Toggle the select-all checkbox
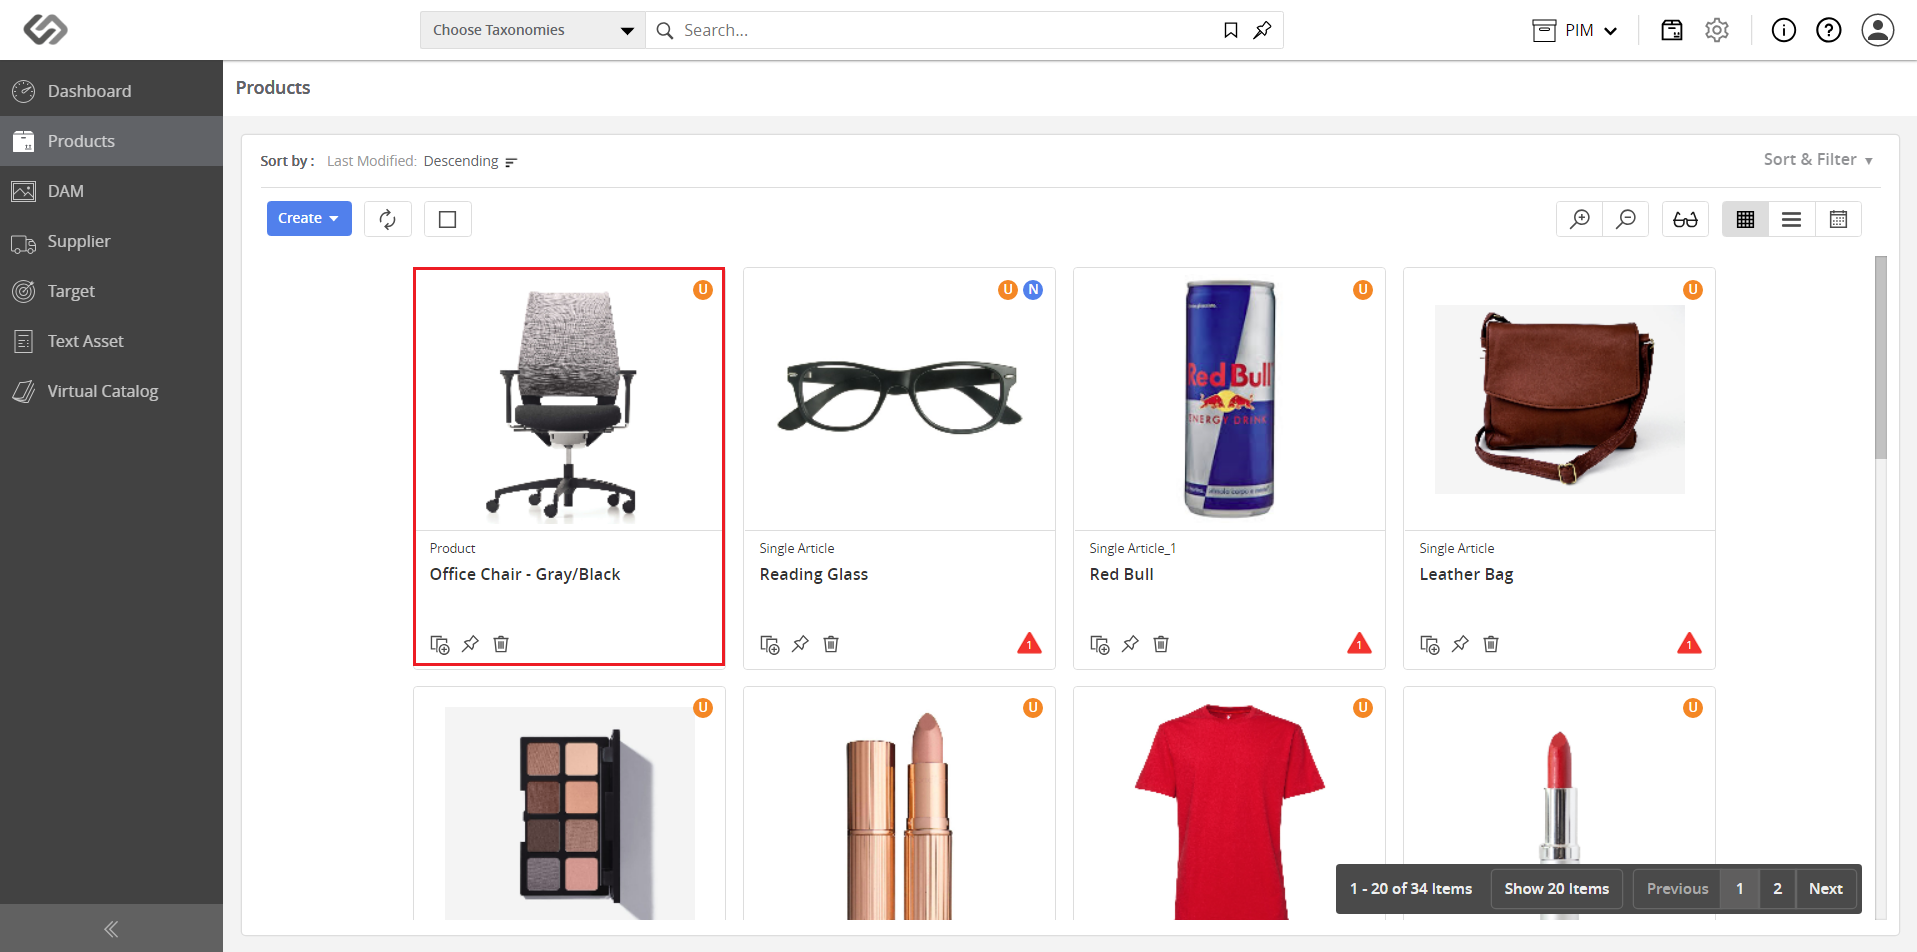 coord(448,219)
